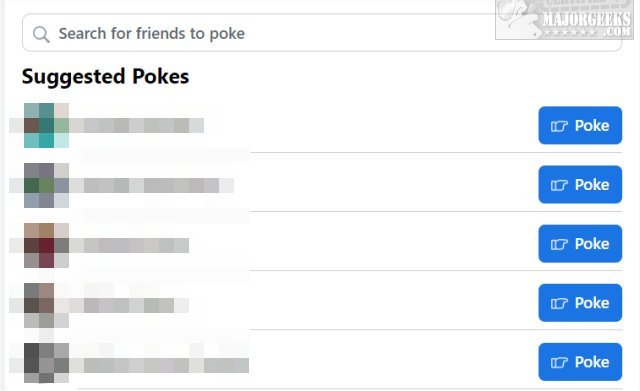Click pointing hand icon in third Poke button
Image resolution: width=640 pixels, height=391 pixels.
click(x=559, y=244)
